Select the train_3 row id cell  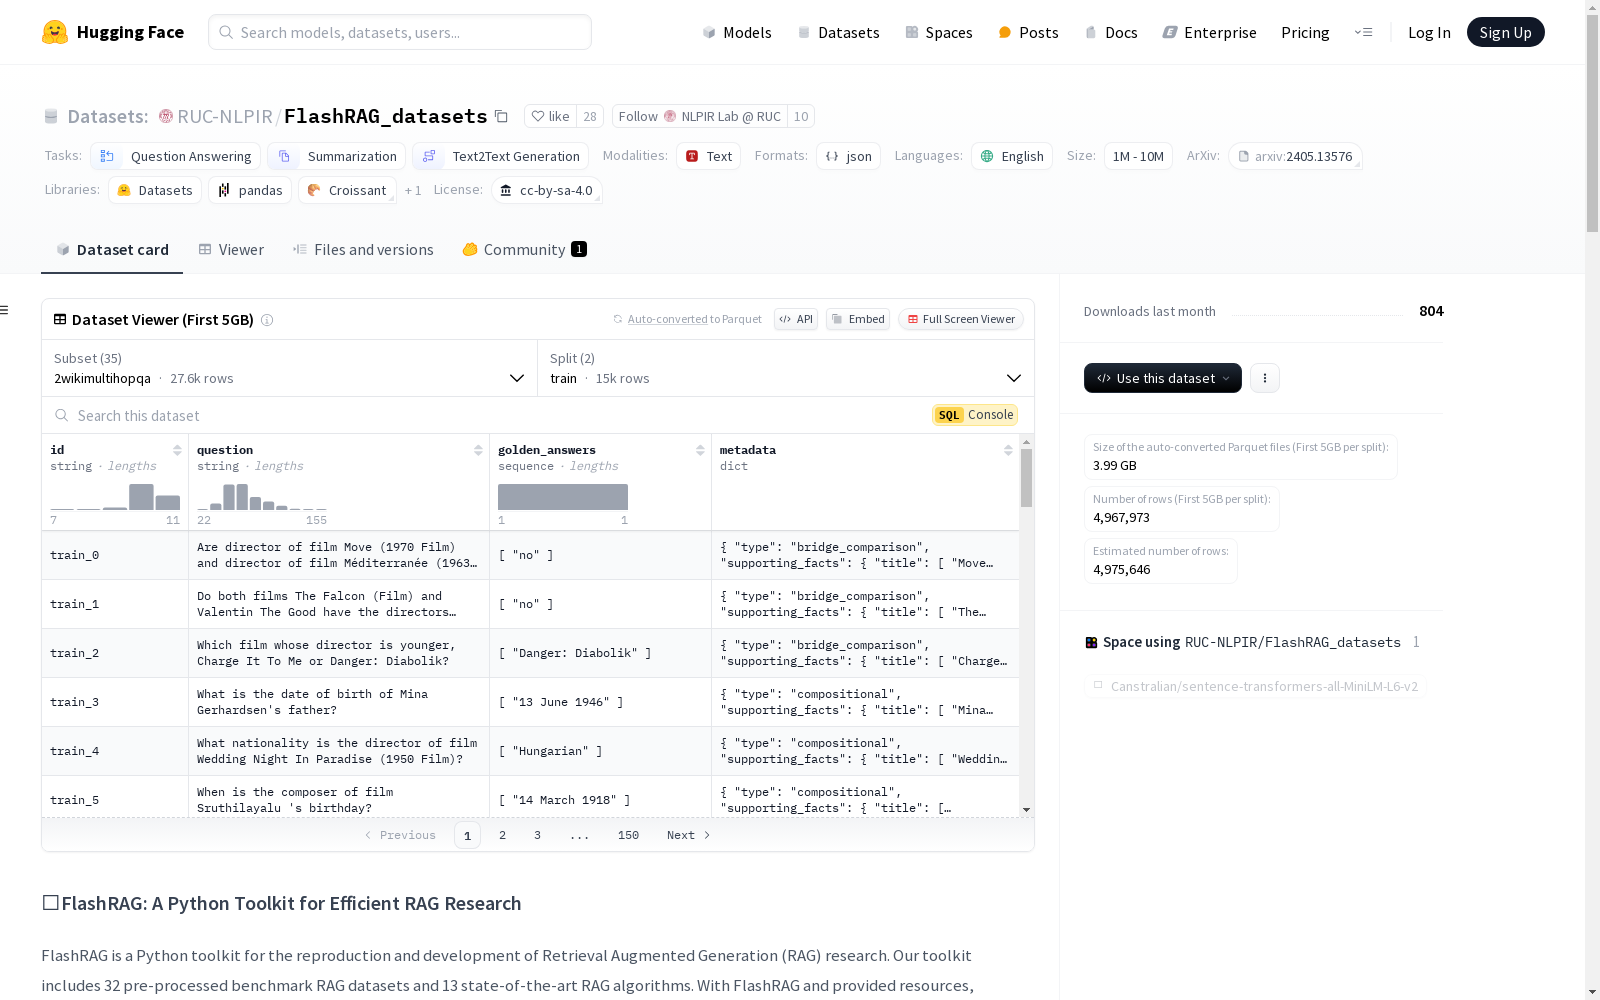tap(115, 702)
